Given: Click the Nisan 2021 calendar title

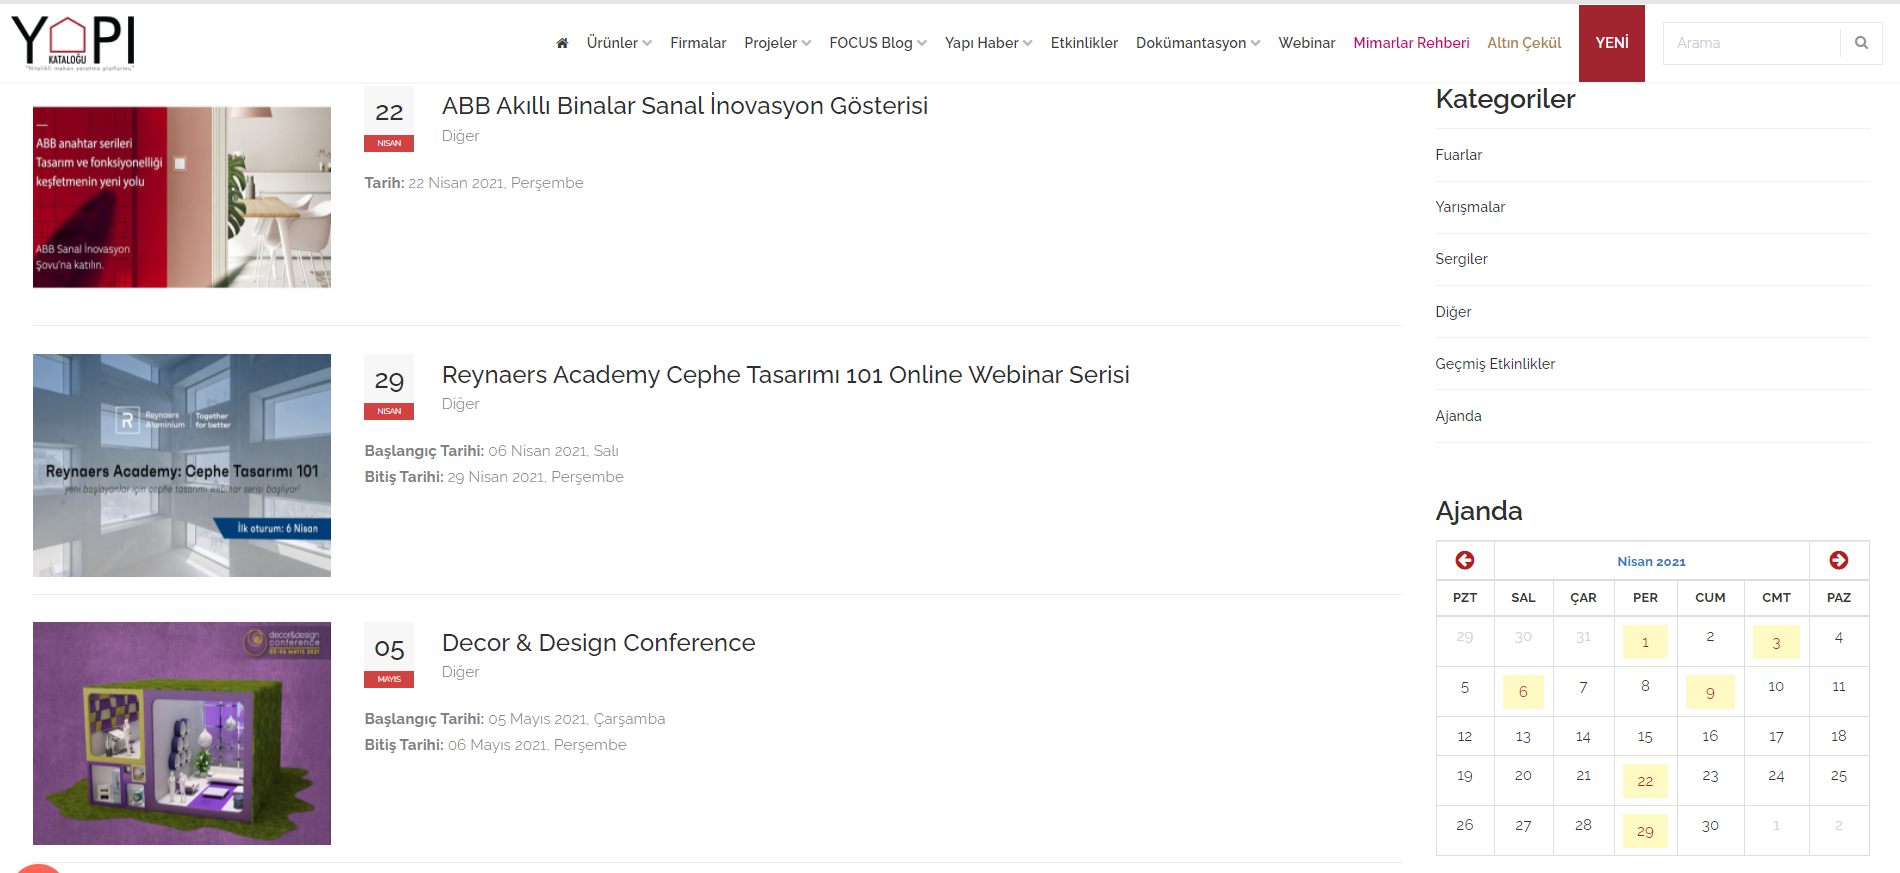Looking at the screenshot, I should tap(1651, 561).
